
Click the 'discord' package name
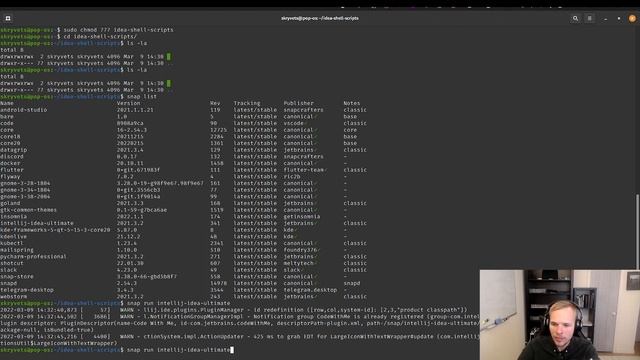[12, 156]
